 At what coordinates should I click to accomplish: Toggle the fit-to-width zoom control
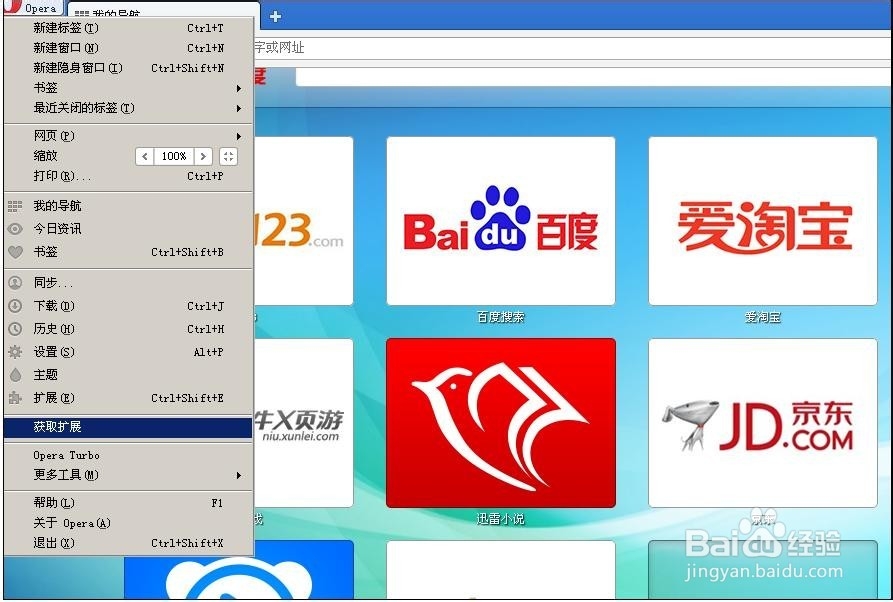pos(227,156)
